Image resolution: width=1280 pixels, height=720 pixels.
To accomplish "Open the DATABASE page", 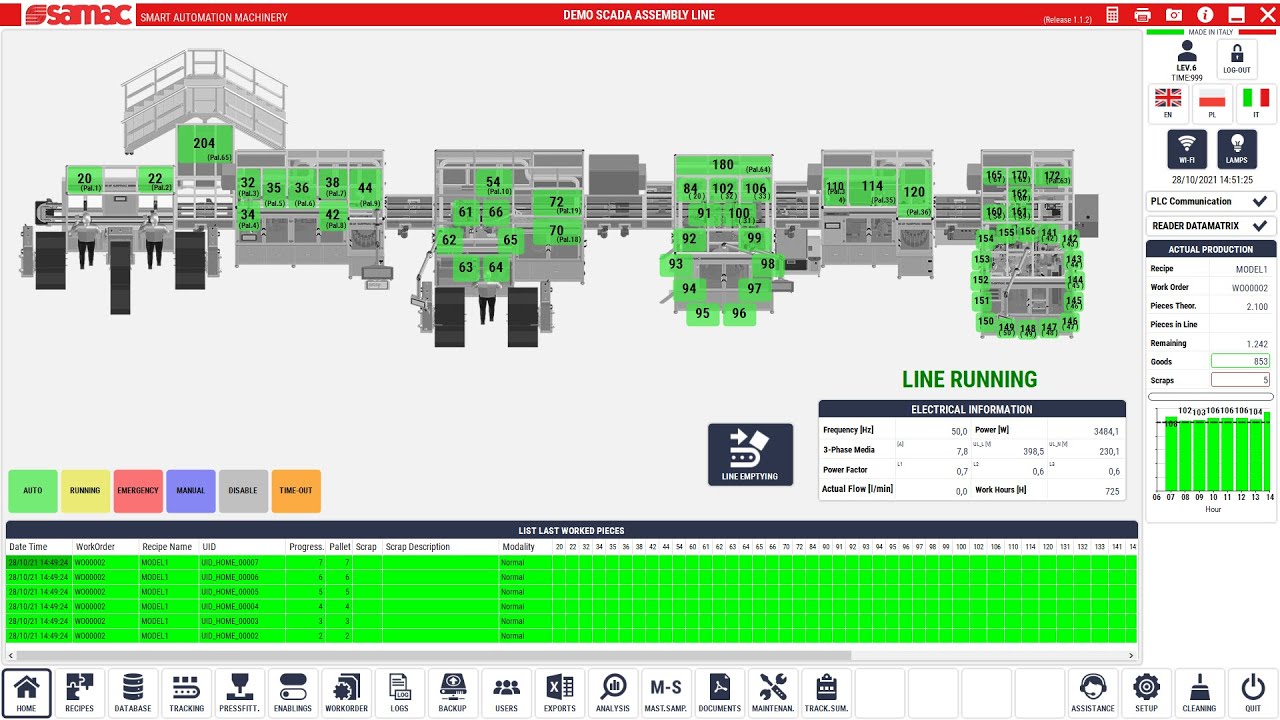I will (x=133, y=693).
